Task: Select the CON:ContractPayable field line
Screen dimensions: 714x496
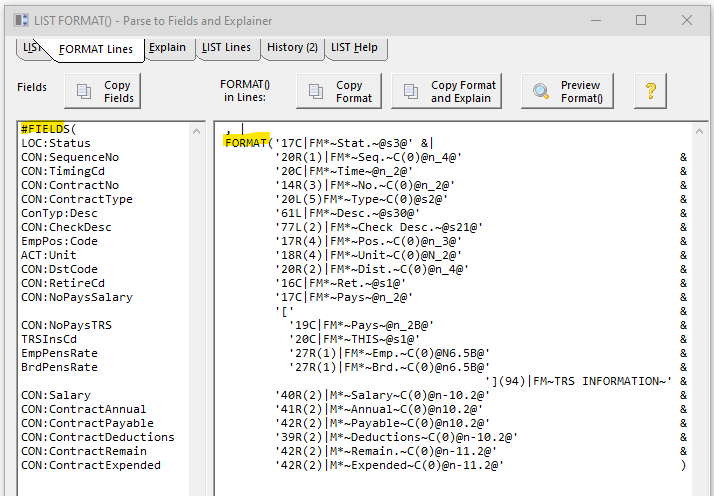Action: pos(87,423)
